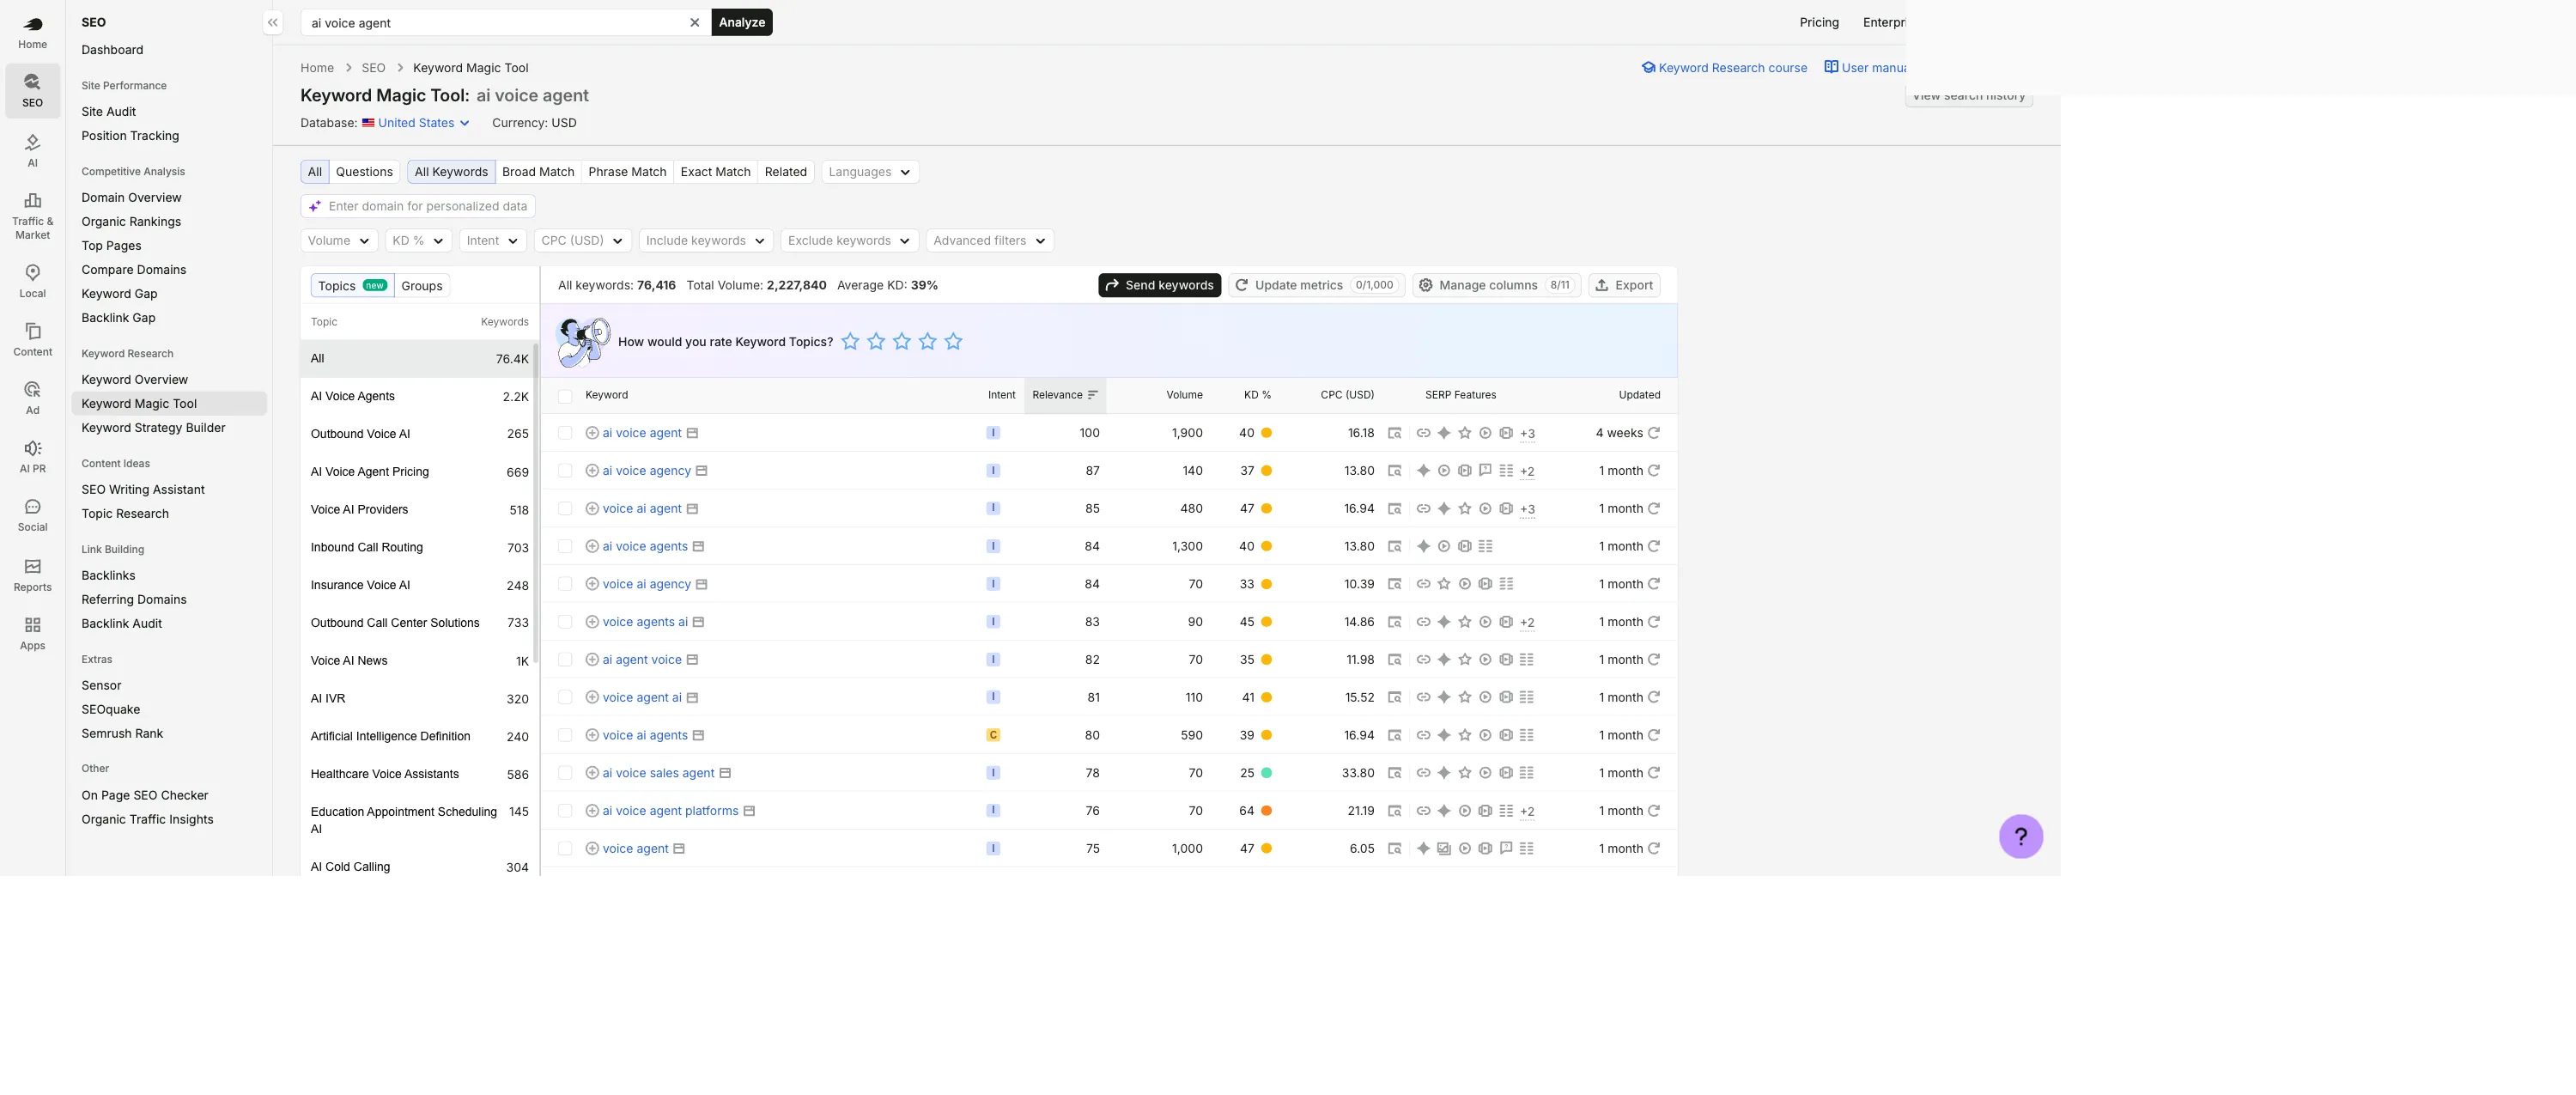Click the Analyze button
This screenshot has width=2576, height=1095.
click(x=742, y=22)
